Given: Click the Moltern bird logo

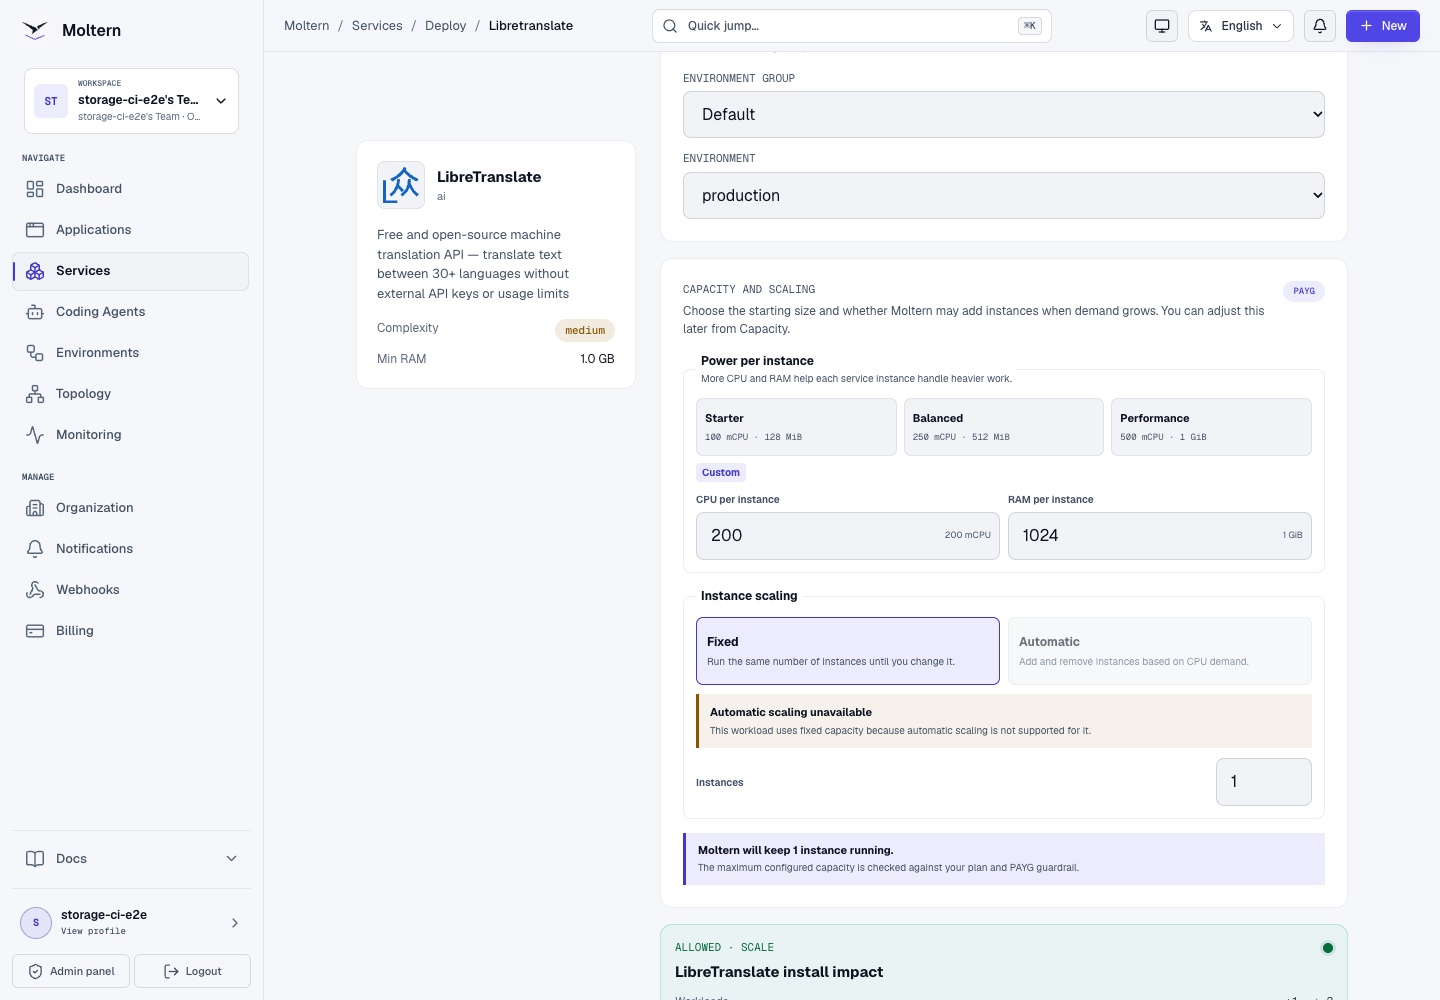Looking at the screenshot, I should [x=35, y=30].
